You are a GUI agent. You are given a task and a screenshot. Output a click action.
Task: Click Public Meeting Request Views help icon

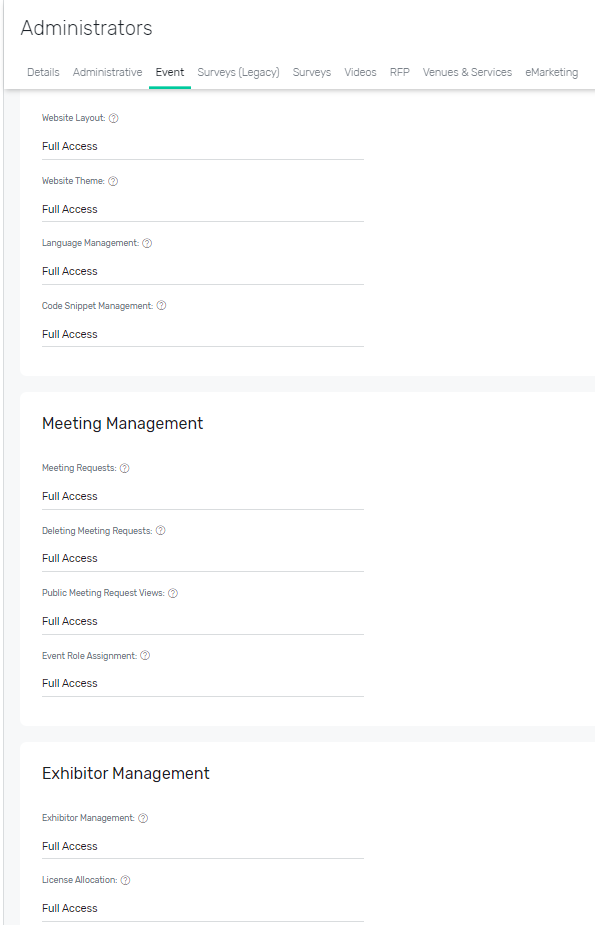click(x=173, y=593)
